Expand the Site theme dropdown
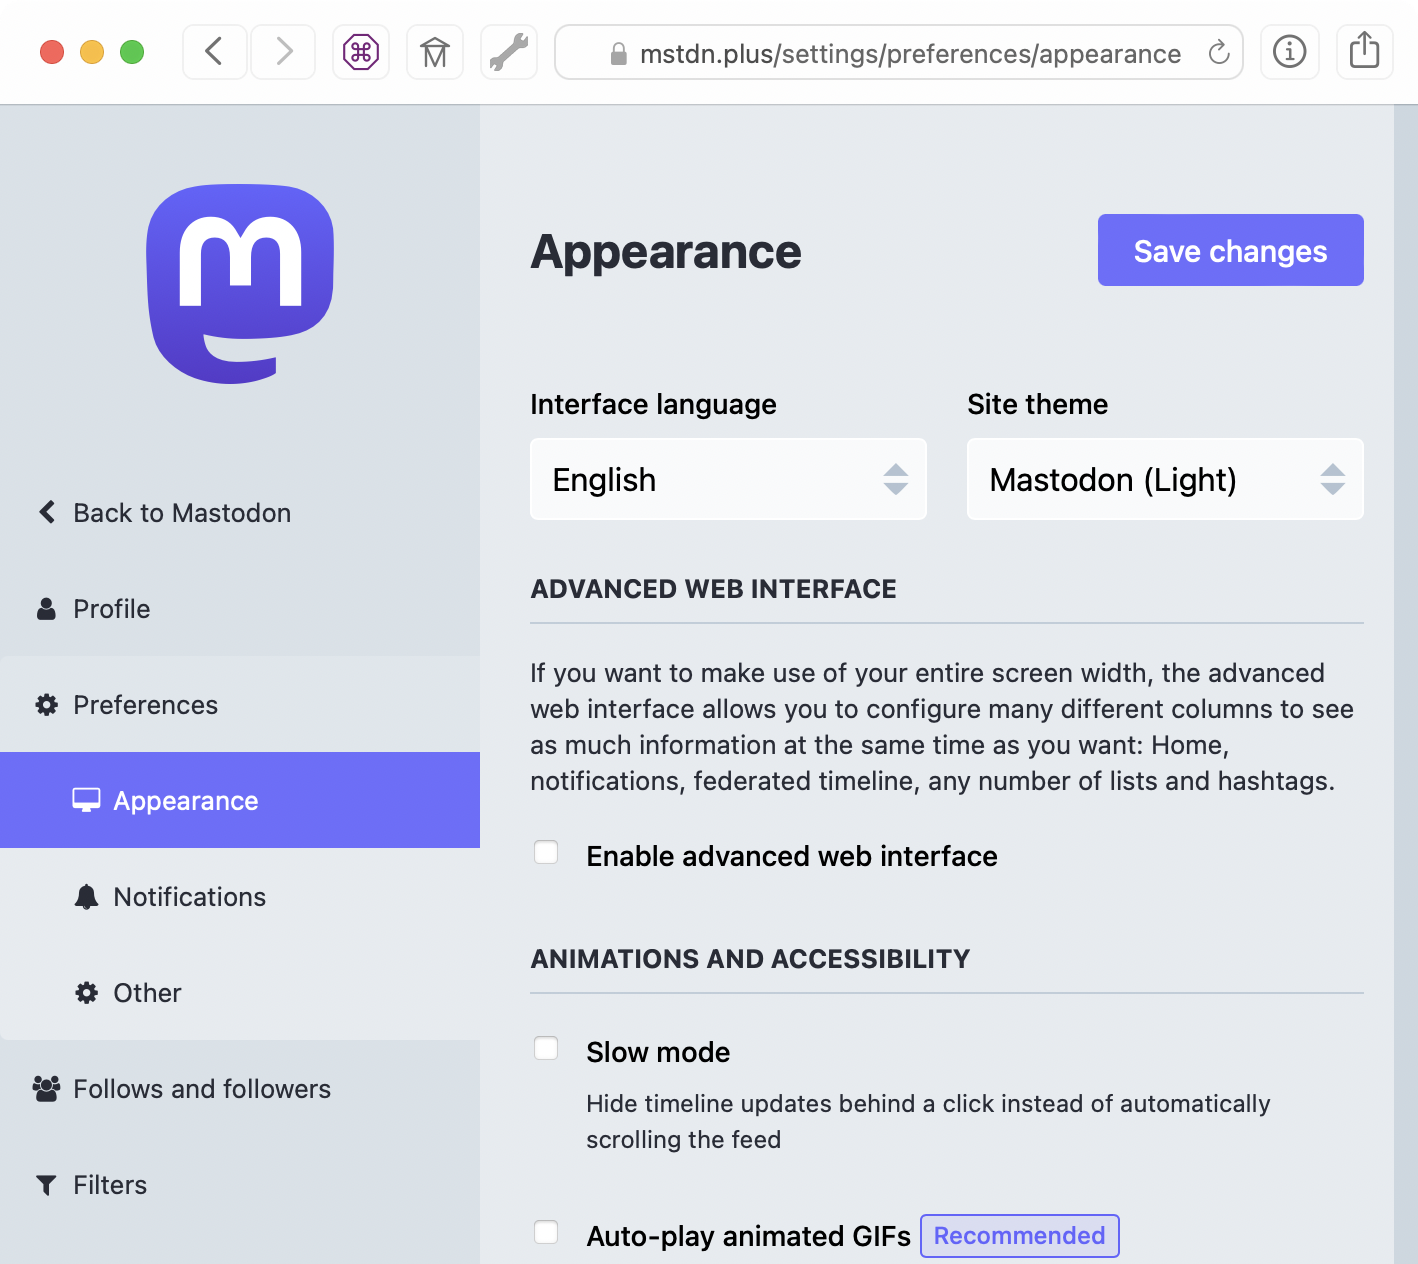 pos(1165,479)
